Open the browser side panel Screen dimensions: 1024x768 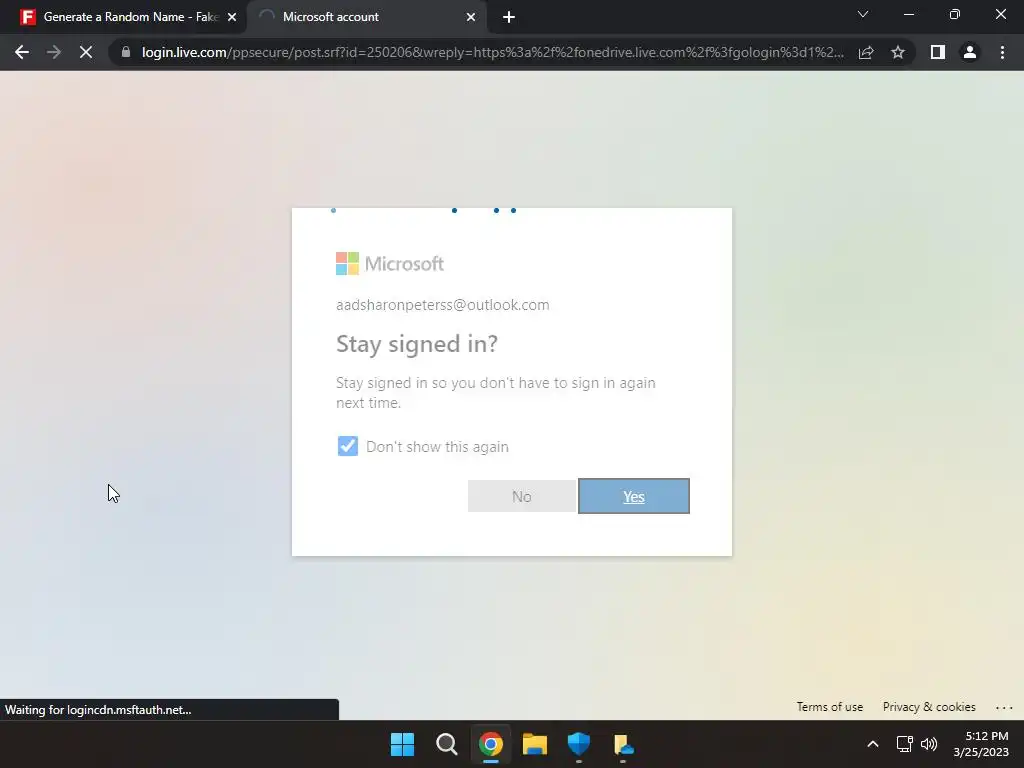click(x=938, y=52)
